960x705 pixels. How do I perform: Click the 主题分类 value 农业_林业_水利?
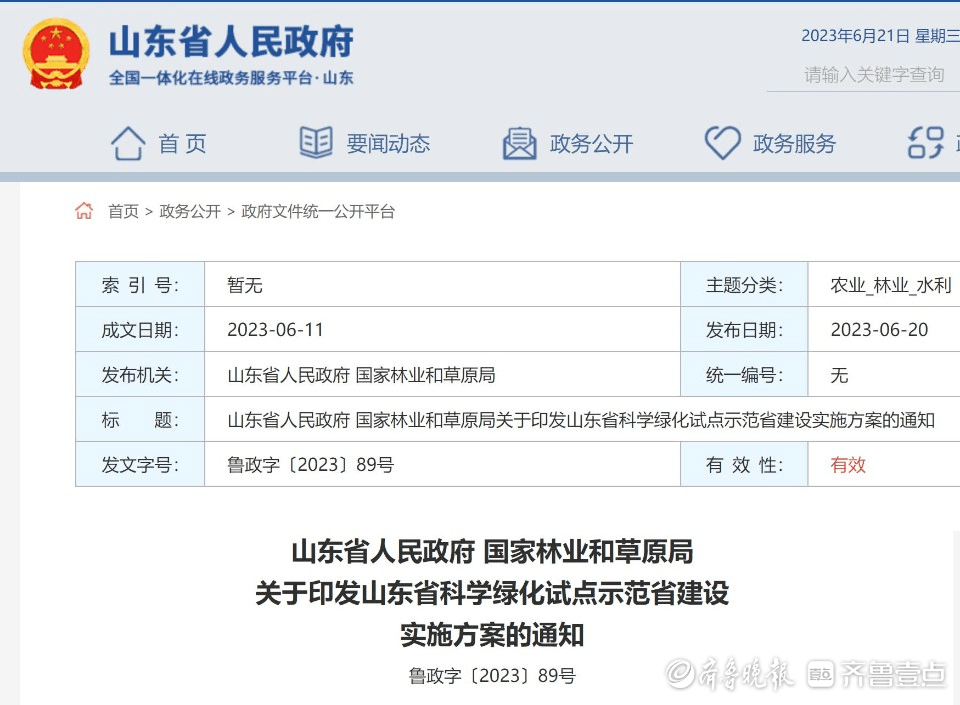pyautogui.click(x=891, y=285)
